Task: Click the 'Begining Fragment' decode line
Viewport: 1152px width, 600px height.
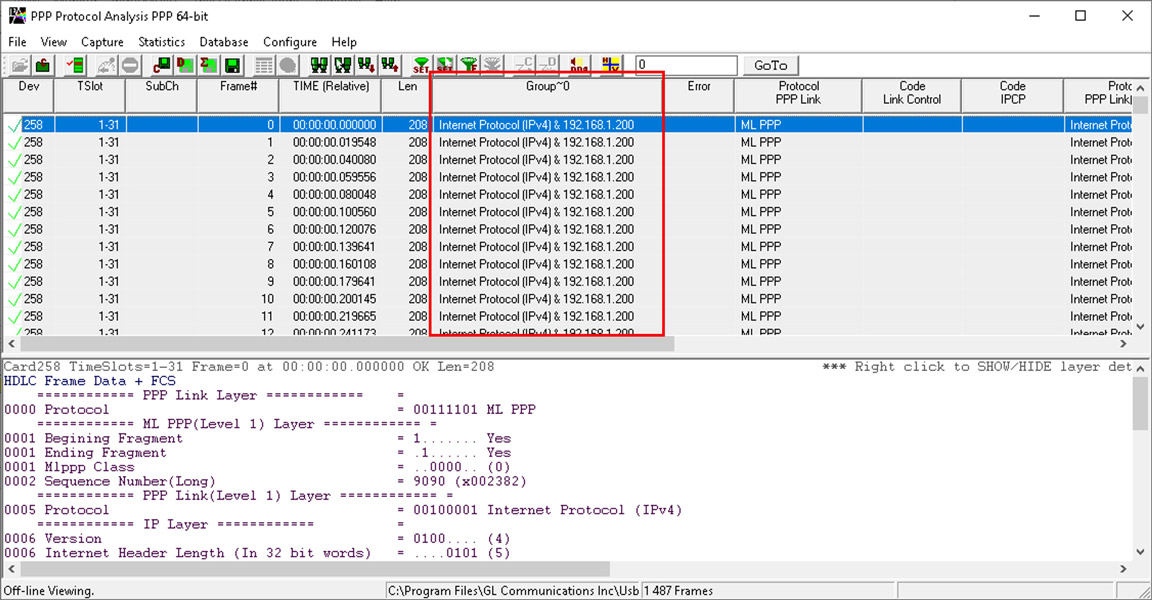Action: point(257,438)
